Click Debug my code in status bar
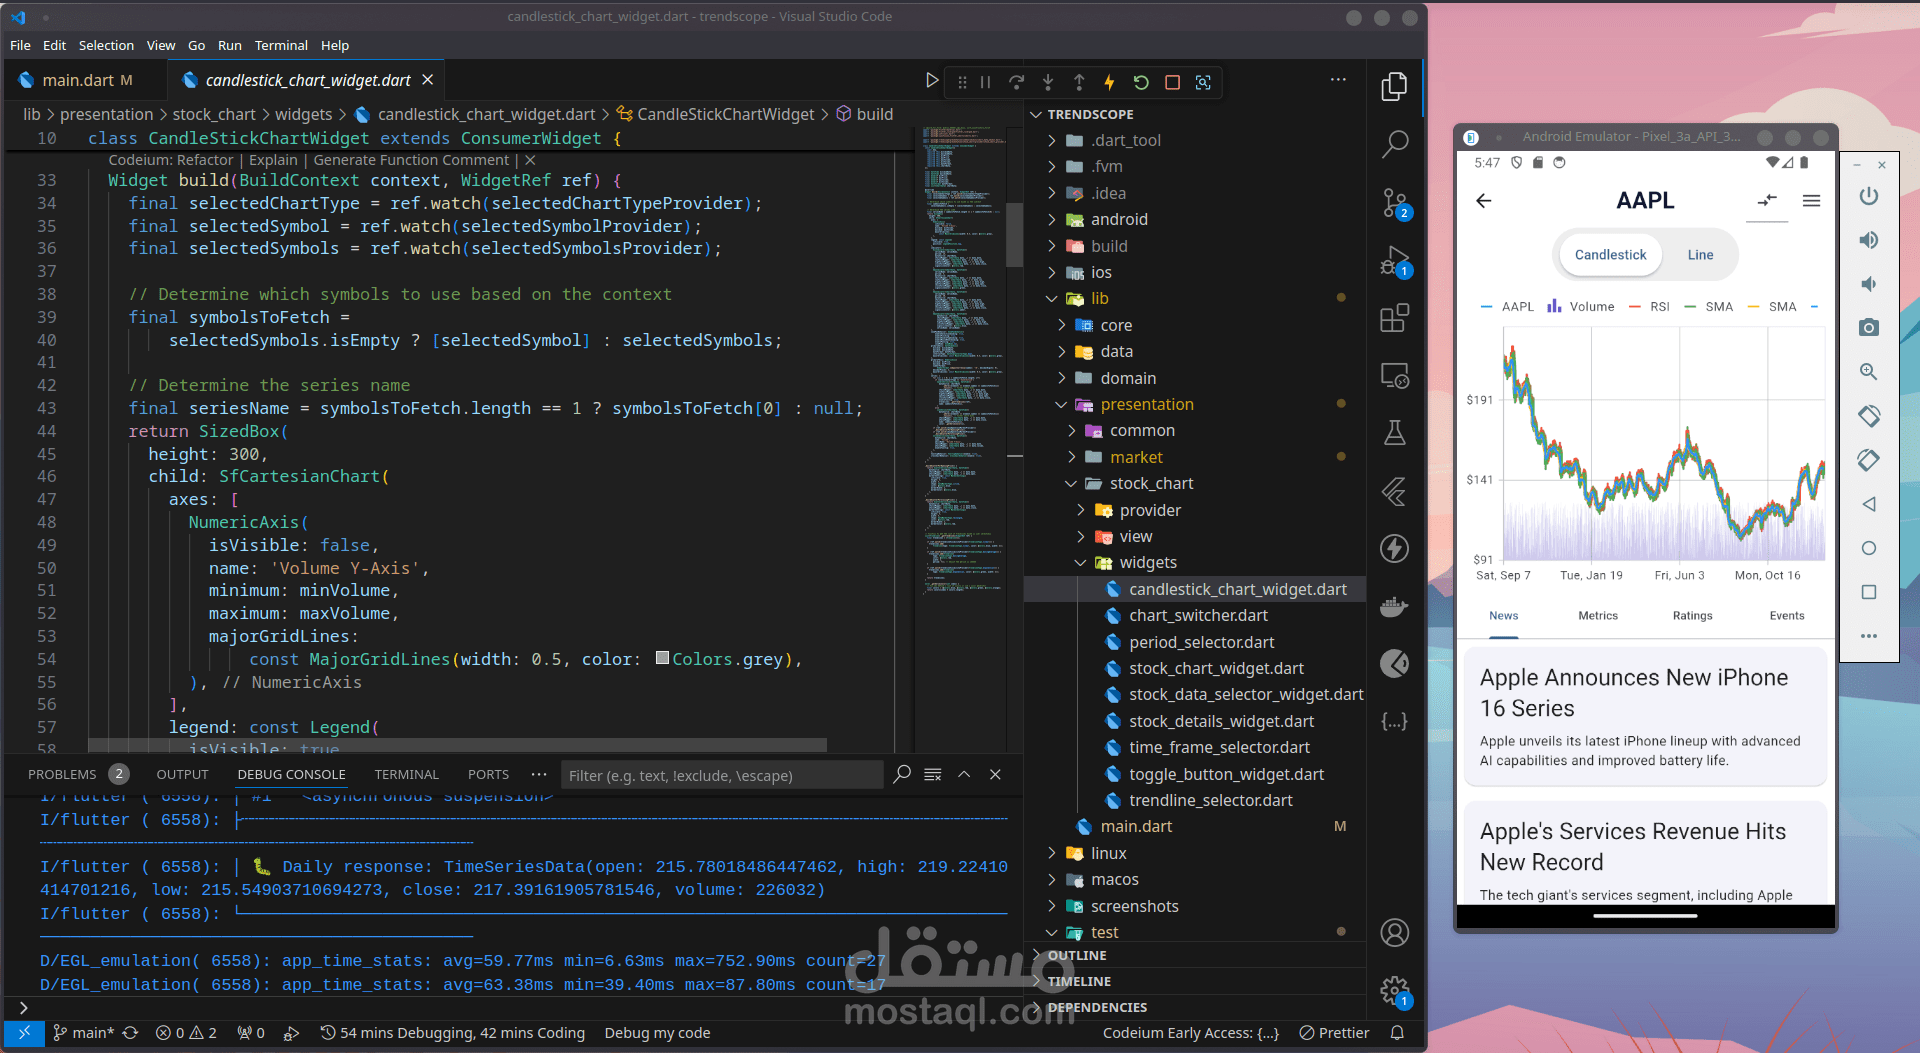The image size is (1920, 1053). click(657, 1033)
